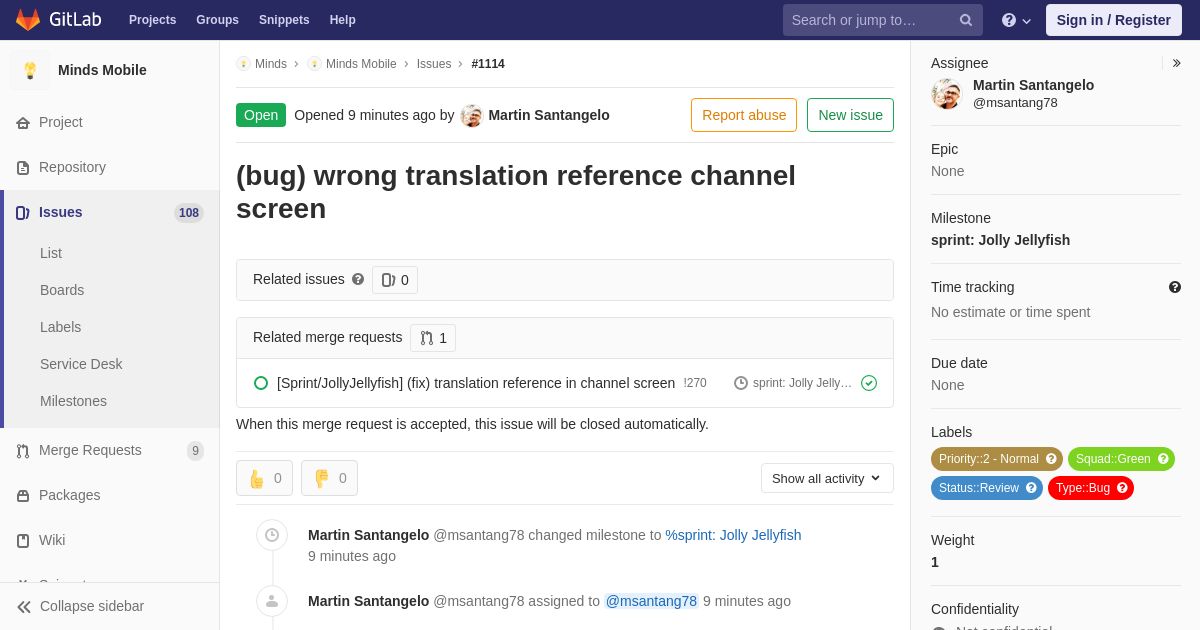Click the Related issues help icon
This screenshot has height=630, width=1200.
tap(358, 279)
